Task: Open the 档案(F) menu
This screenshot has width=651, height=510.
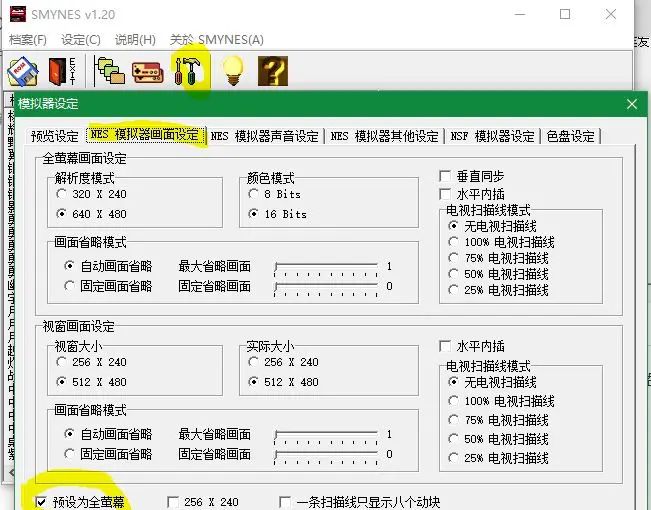Action: 28,40
